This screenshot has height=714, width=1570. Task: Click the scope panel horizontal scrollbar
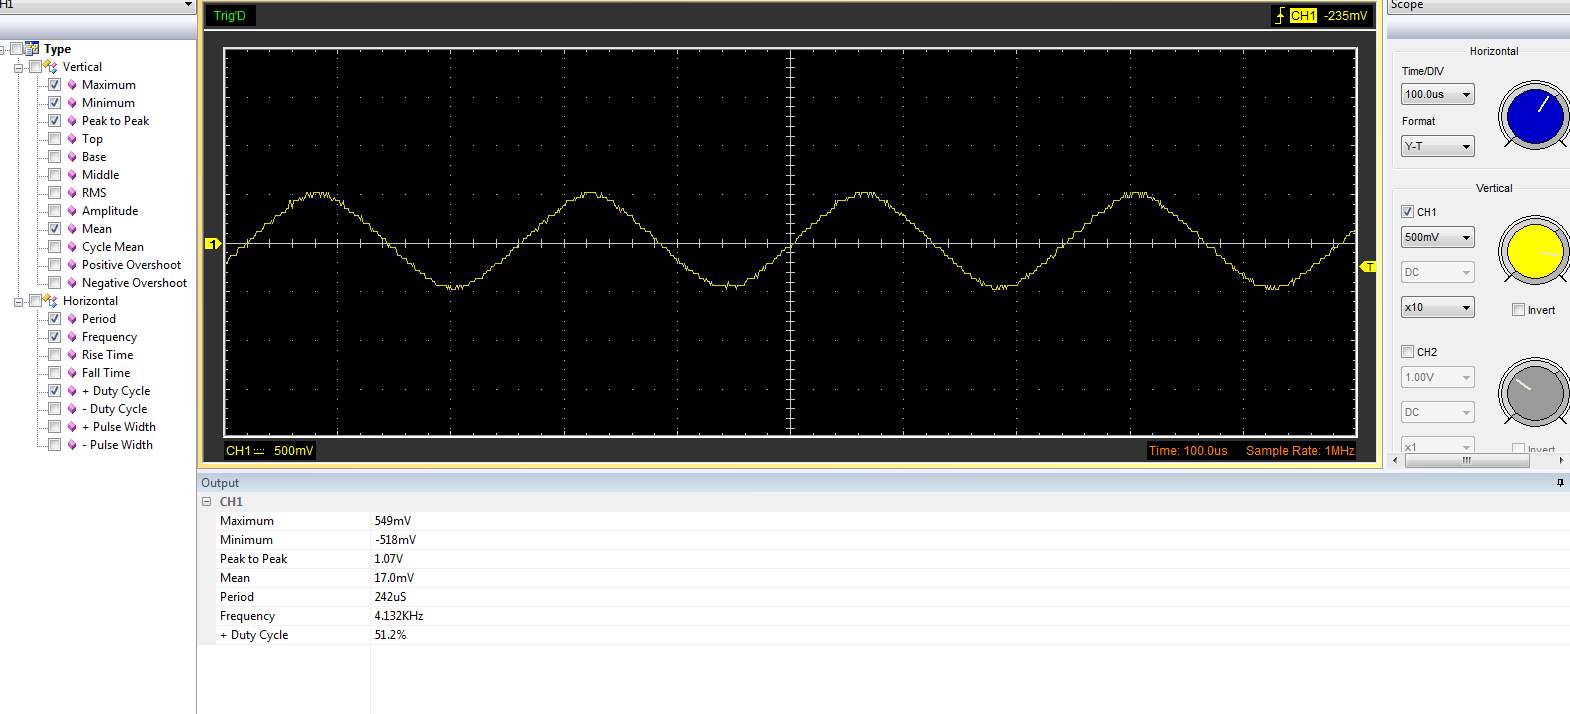click(1466, 461)
